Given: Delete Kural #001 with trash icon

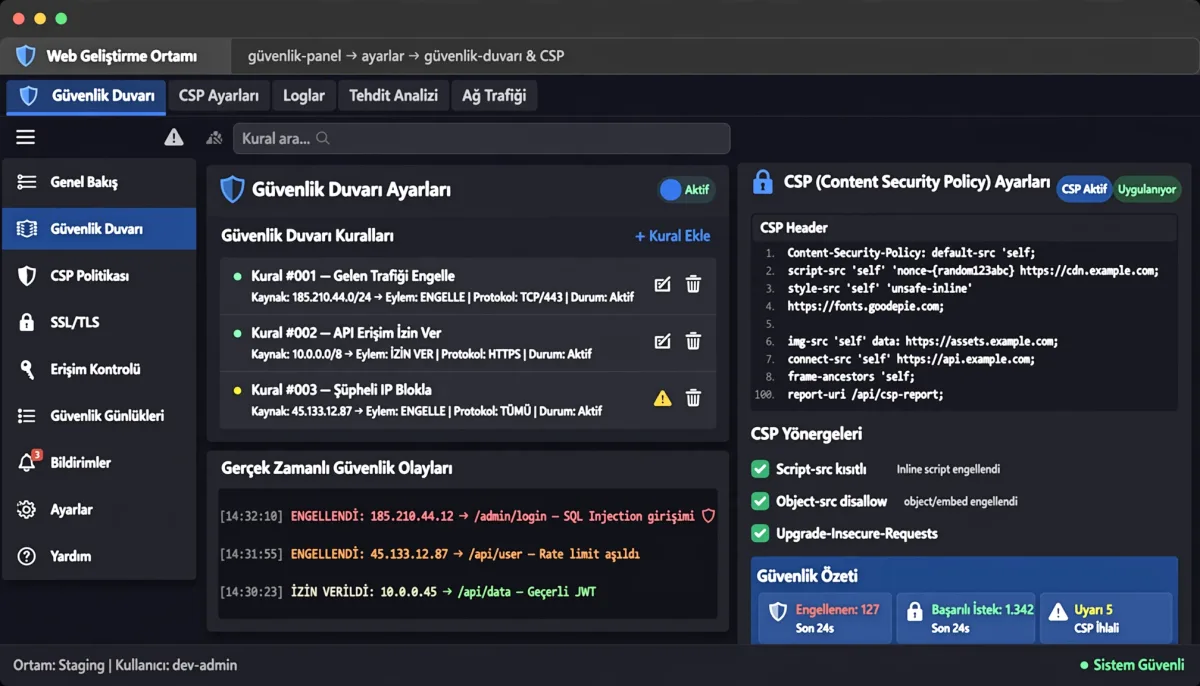Looking at the screenshot, I should [693, 285].
